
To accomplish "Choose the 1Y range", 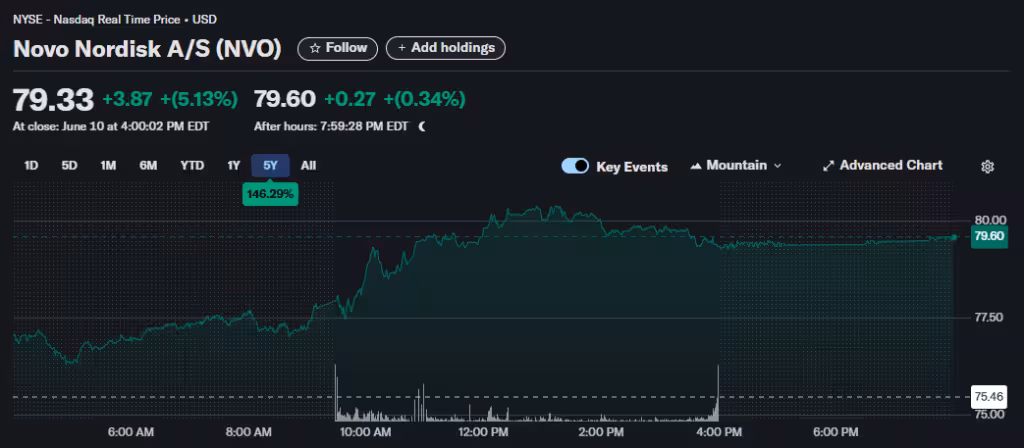I will click(x=234, y=166).
